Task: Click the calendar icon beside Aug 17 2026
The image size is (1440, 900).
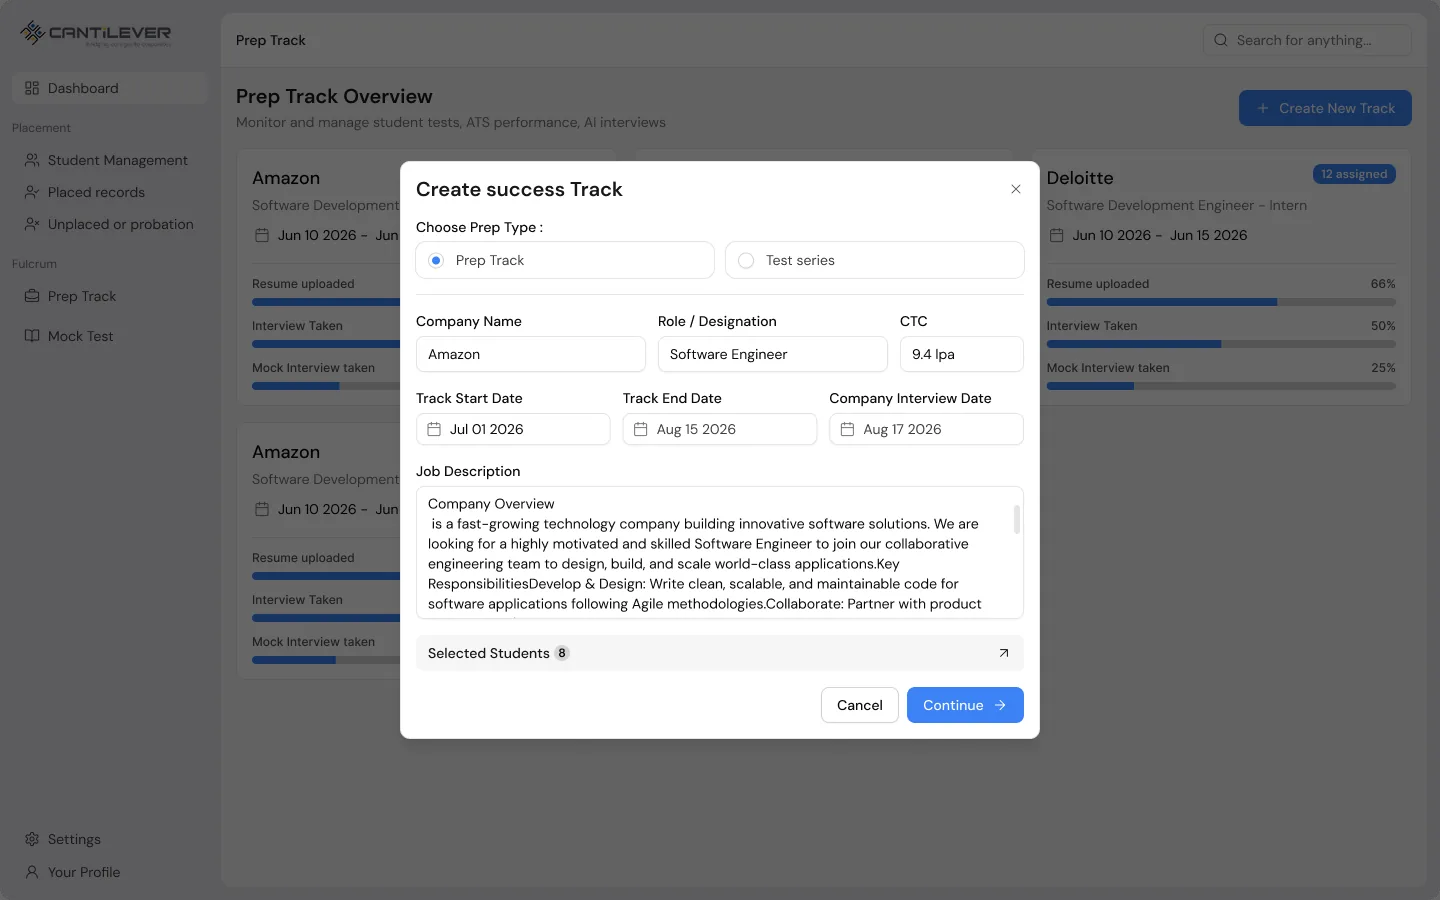Action: [x=847, y=429]
